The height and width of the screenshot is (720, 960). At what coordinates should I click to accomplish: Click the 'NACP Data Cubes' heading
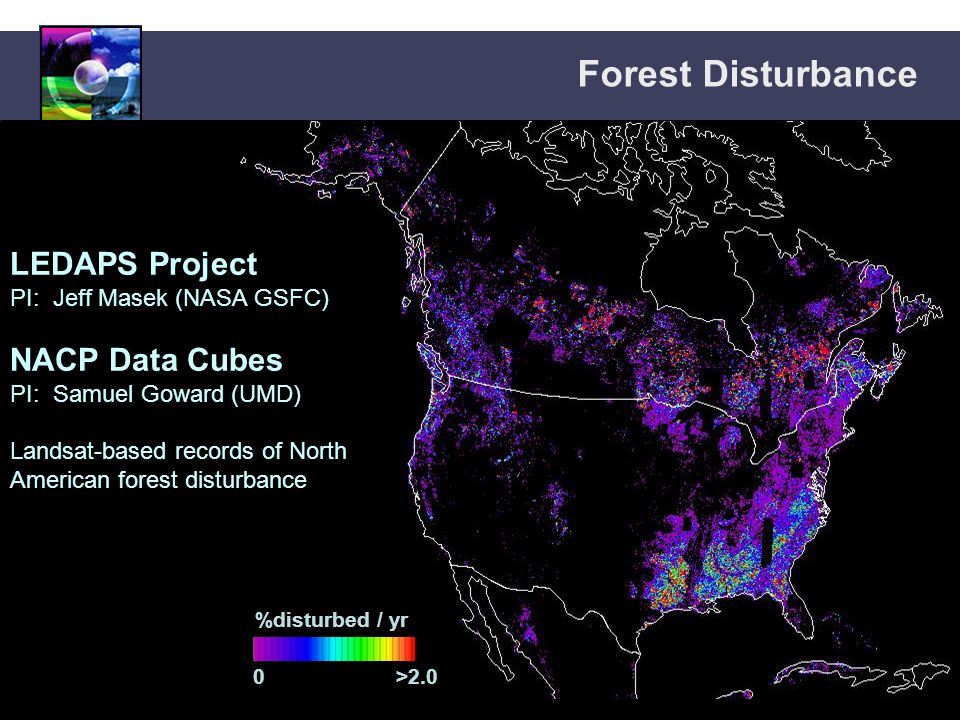(x=146, y=360)
